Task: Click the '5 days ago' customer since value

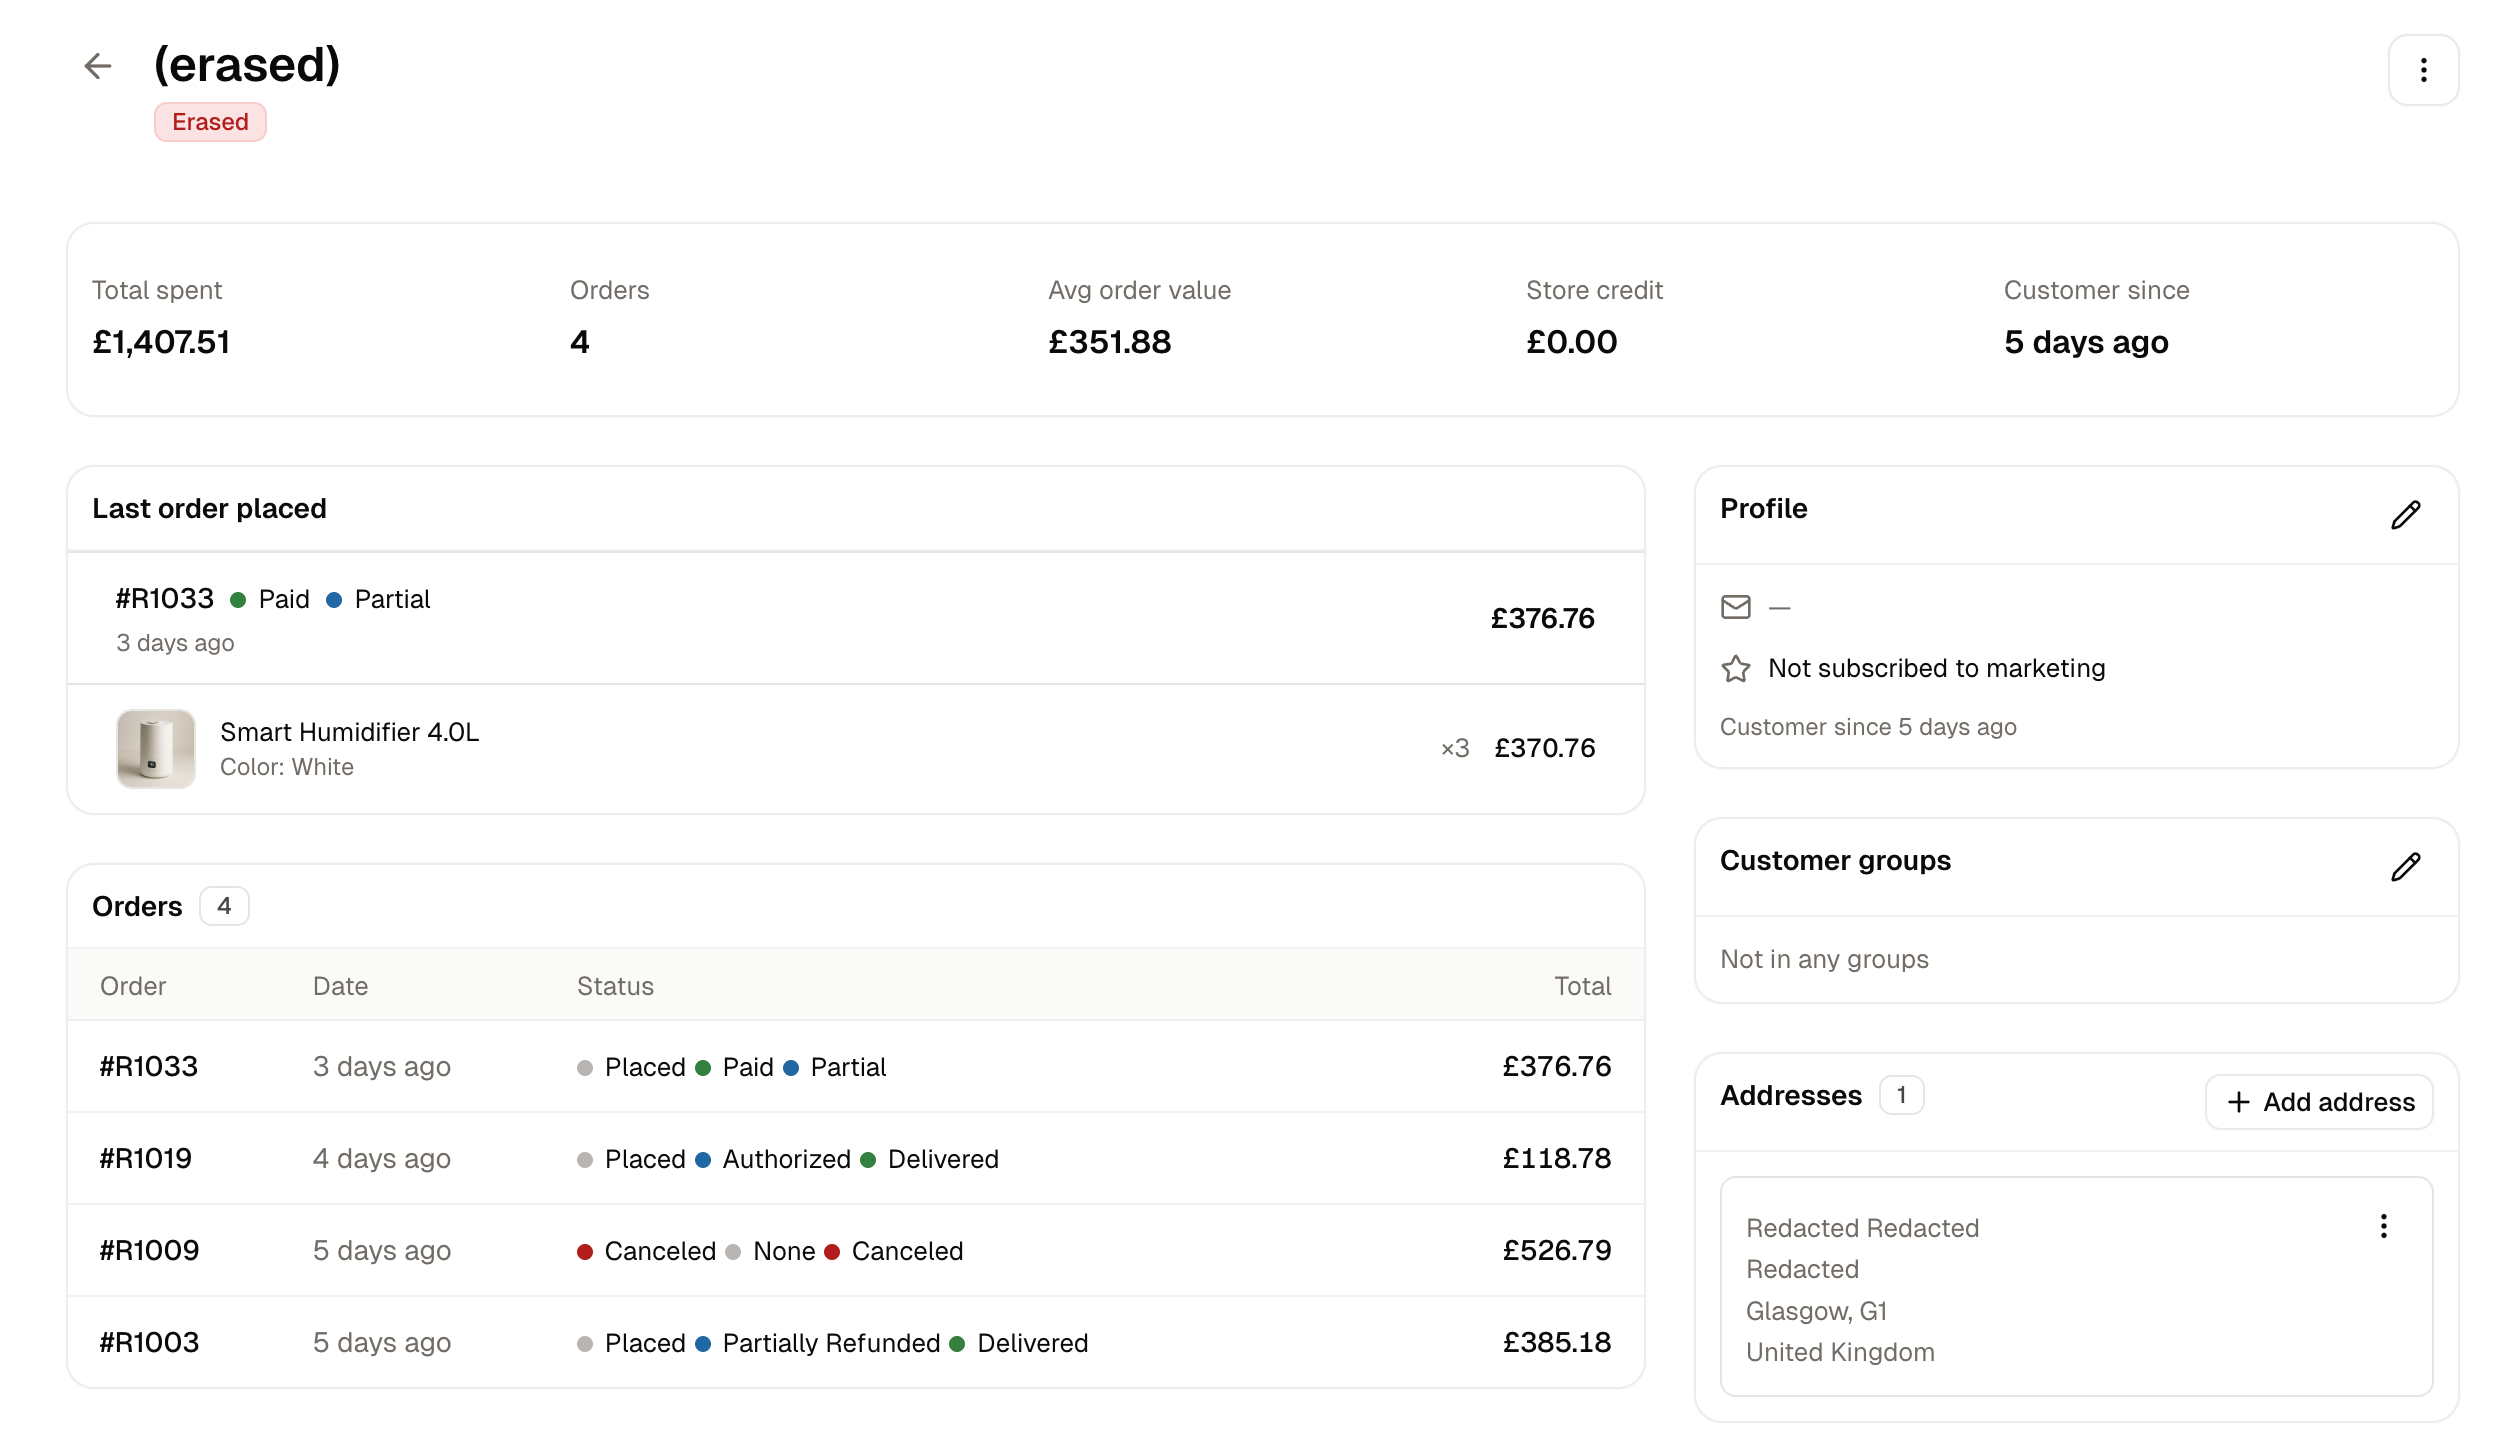Action: tap(2085, 342)
